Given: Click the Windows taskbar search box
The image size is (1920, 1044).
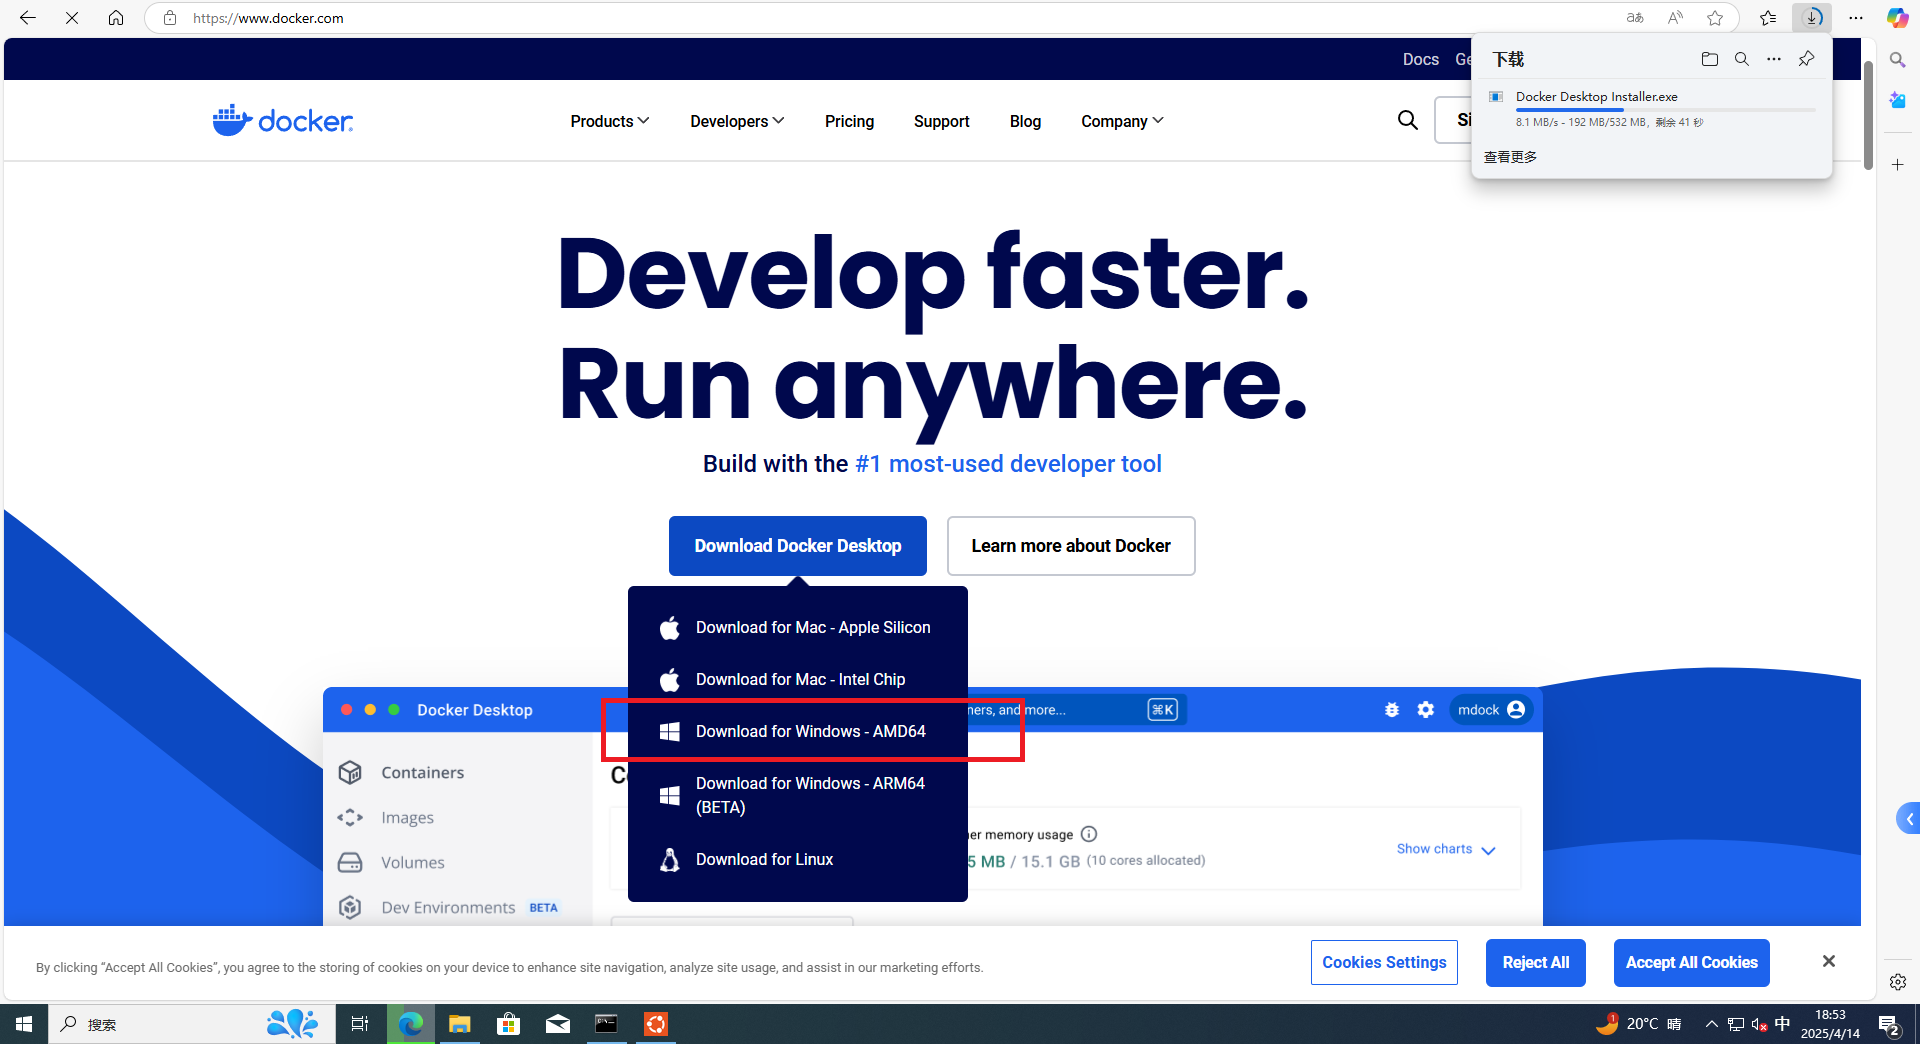Looking at the screenshot, I should pyautogui.click(x=192, y=1024).
